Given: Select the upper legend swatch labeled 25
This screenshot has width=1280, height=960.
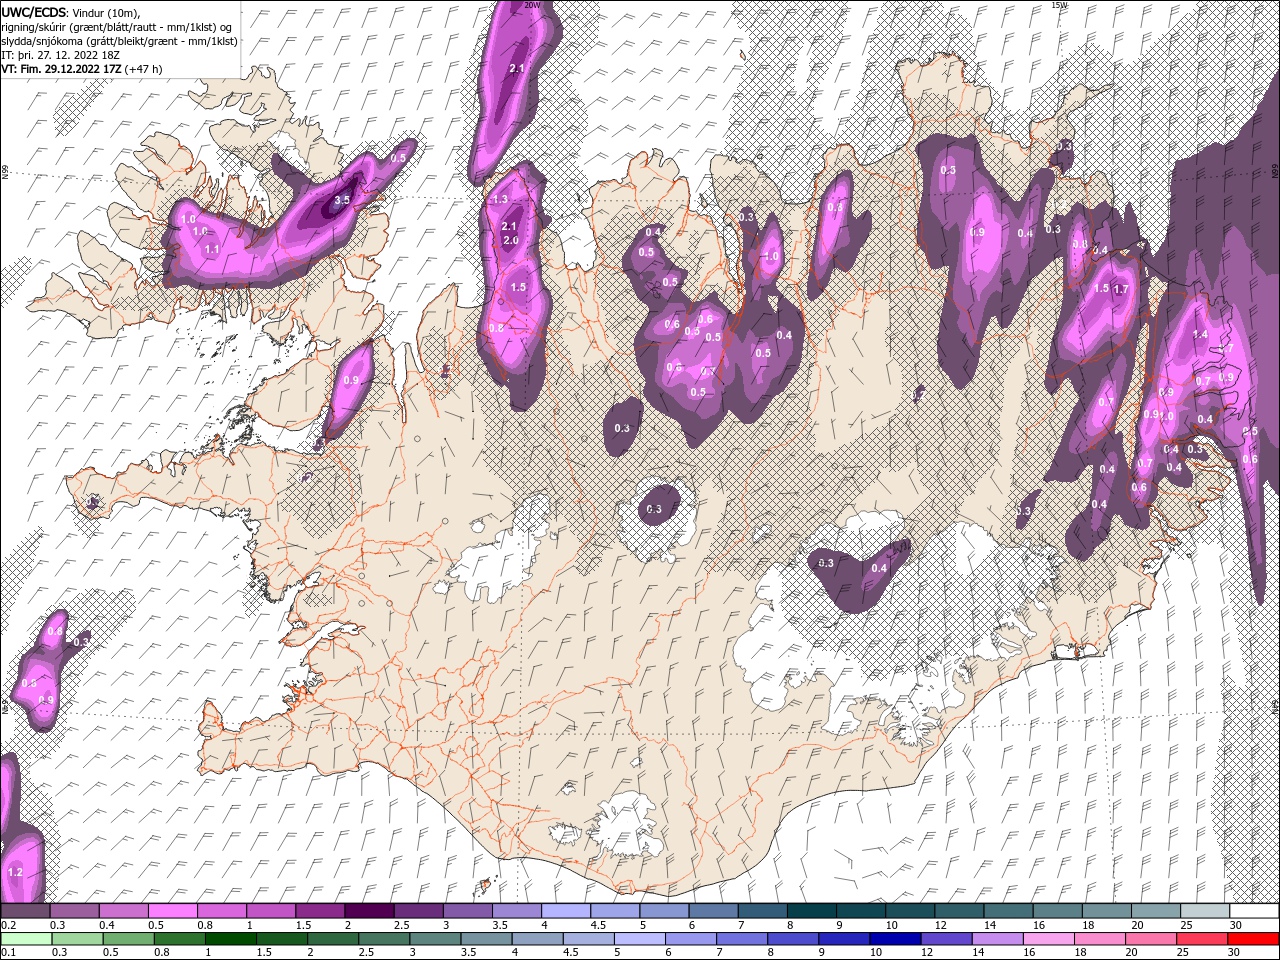Looking at the screenshot, I should (1206, 911).
